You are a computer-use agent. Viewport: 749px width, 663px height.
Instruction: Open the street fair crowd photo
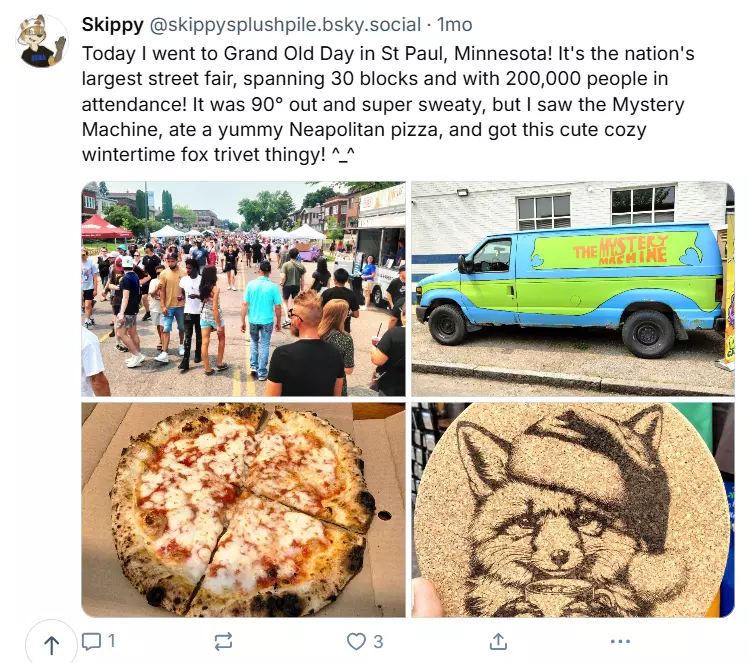tap(243, 289)
